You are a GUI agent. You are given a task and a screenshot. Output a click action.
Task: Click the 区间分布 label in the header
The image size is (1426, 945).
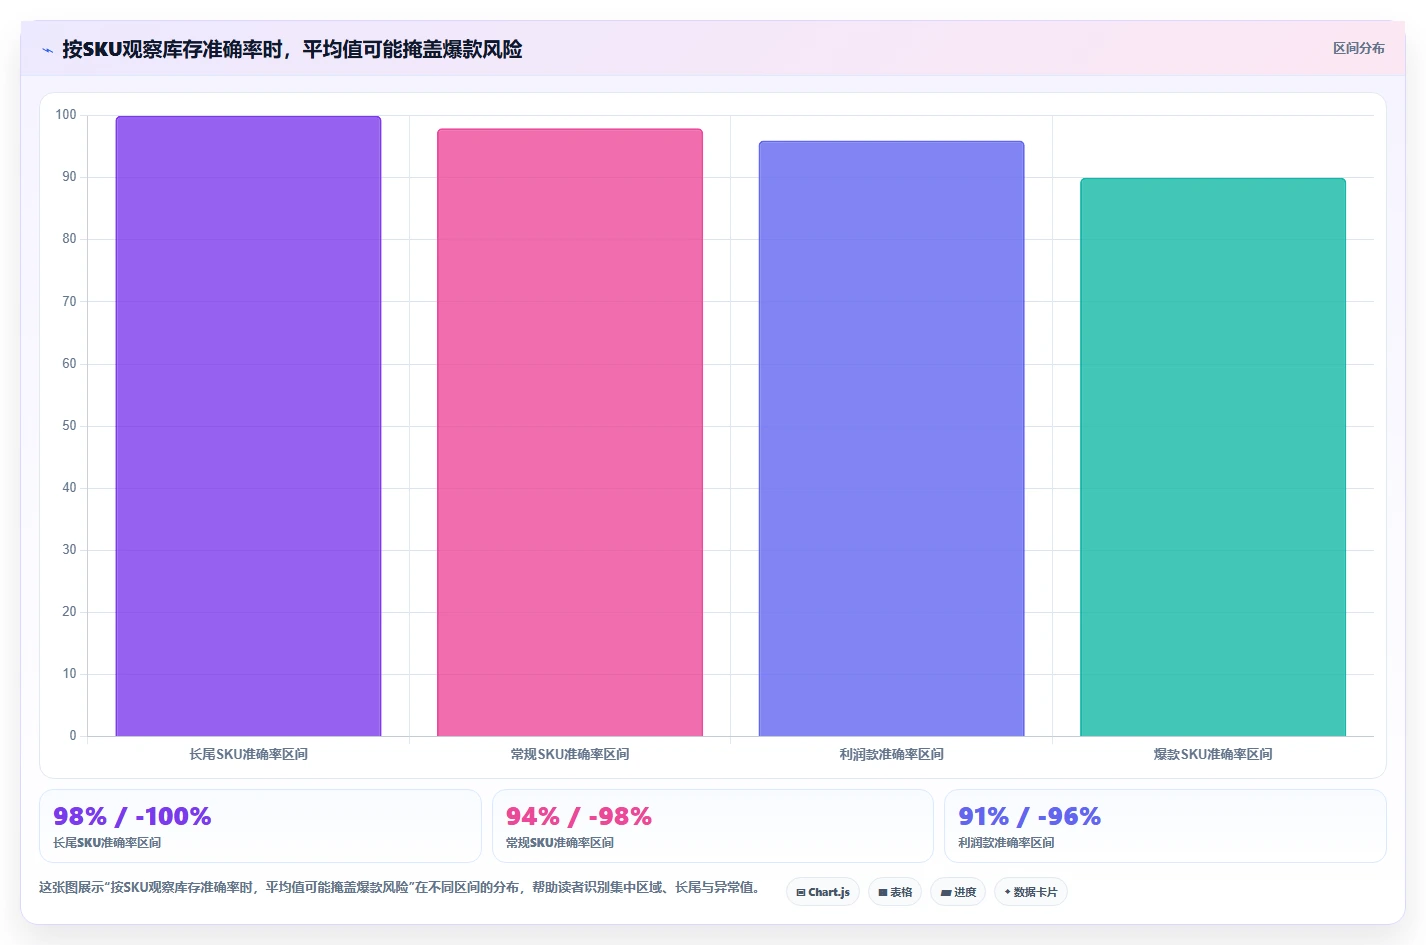pyautogui.click(x=1358, y=48)
